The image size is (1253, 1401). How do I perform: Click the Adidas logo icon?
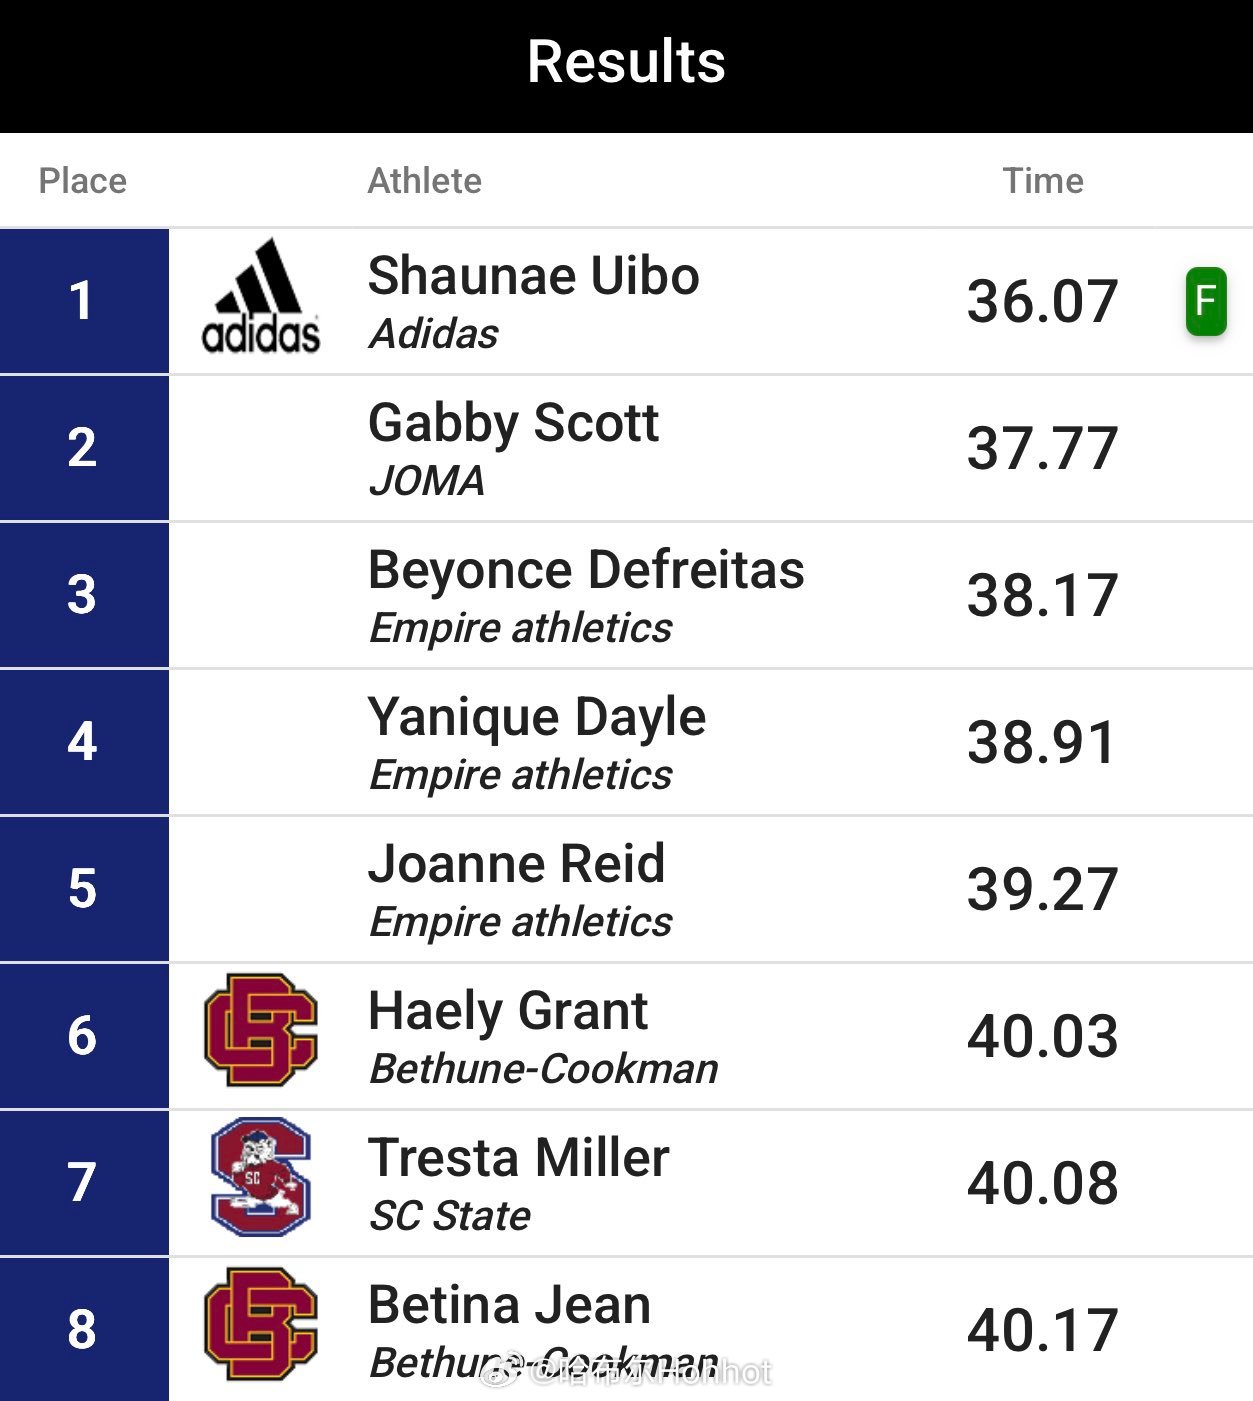tap(261, 297)
